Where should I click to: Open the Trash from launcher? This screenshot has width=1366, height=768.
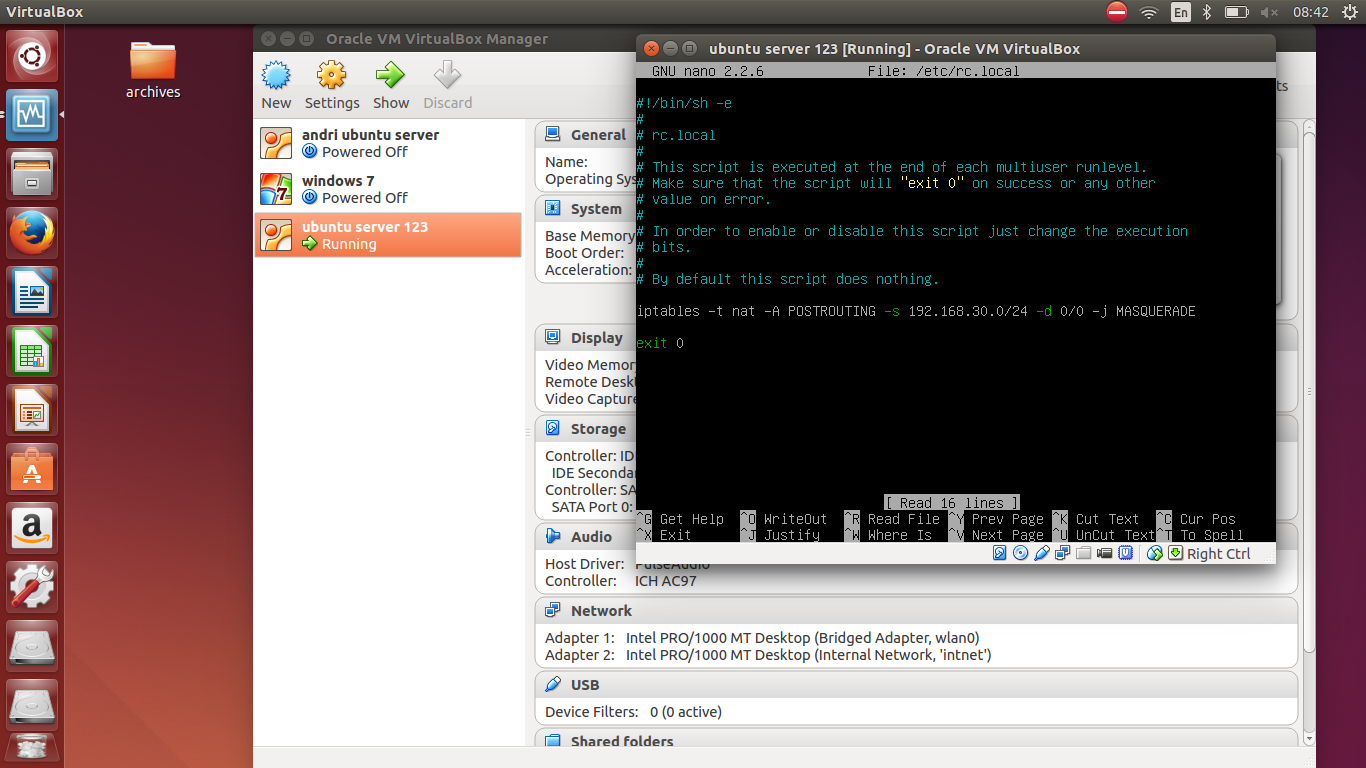tap(32, 749)
